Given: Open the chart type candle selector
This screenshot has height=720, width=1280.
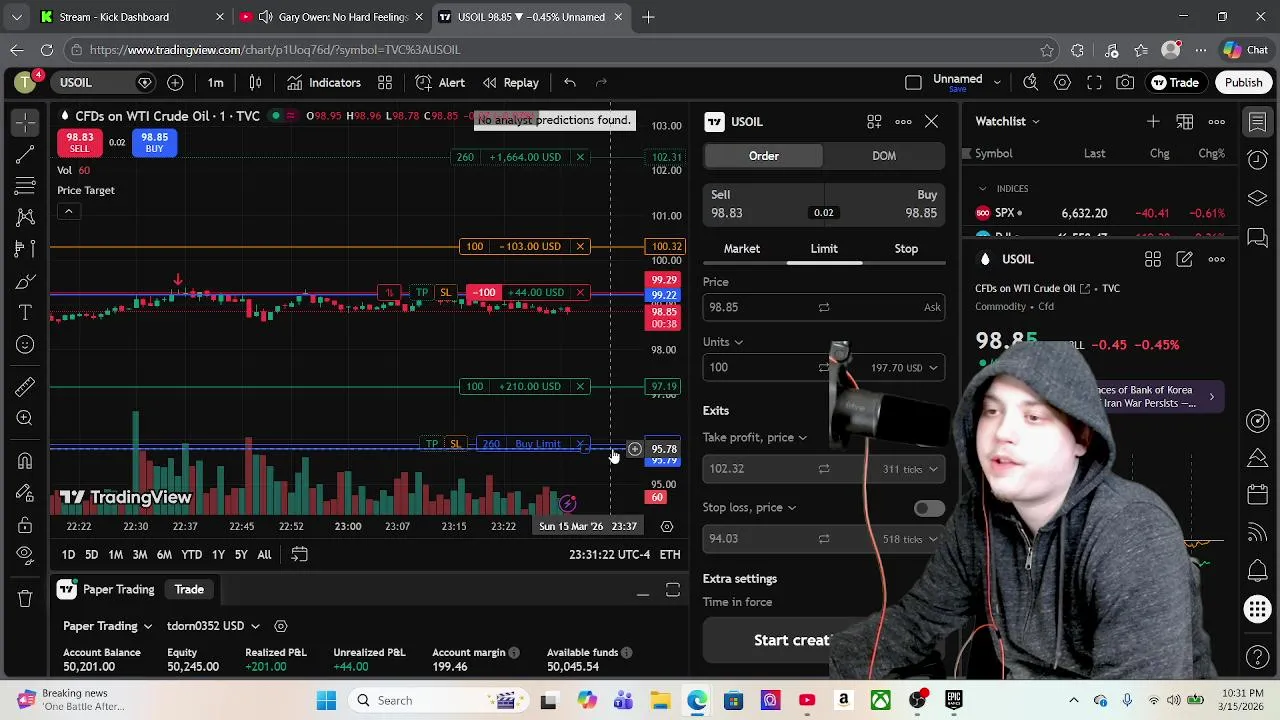Looking at the screenshot, I should (255, 83).
